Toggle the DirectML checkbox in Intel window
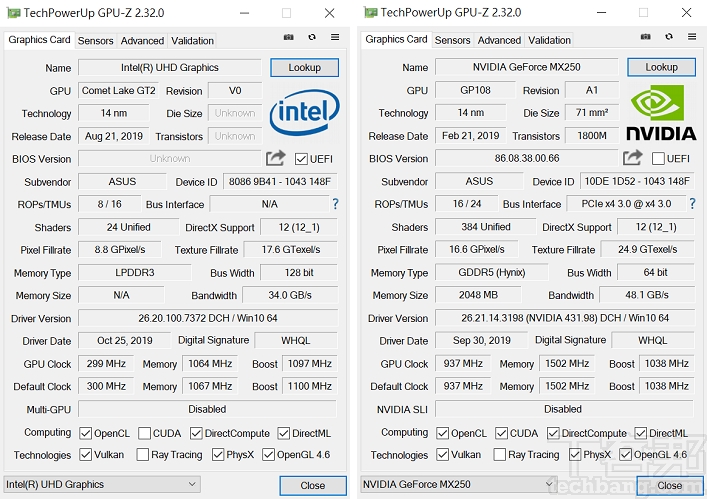The height and width of the screenshot is (499, 707). coord(284,433)
